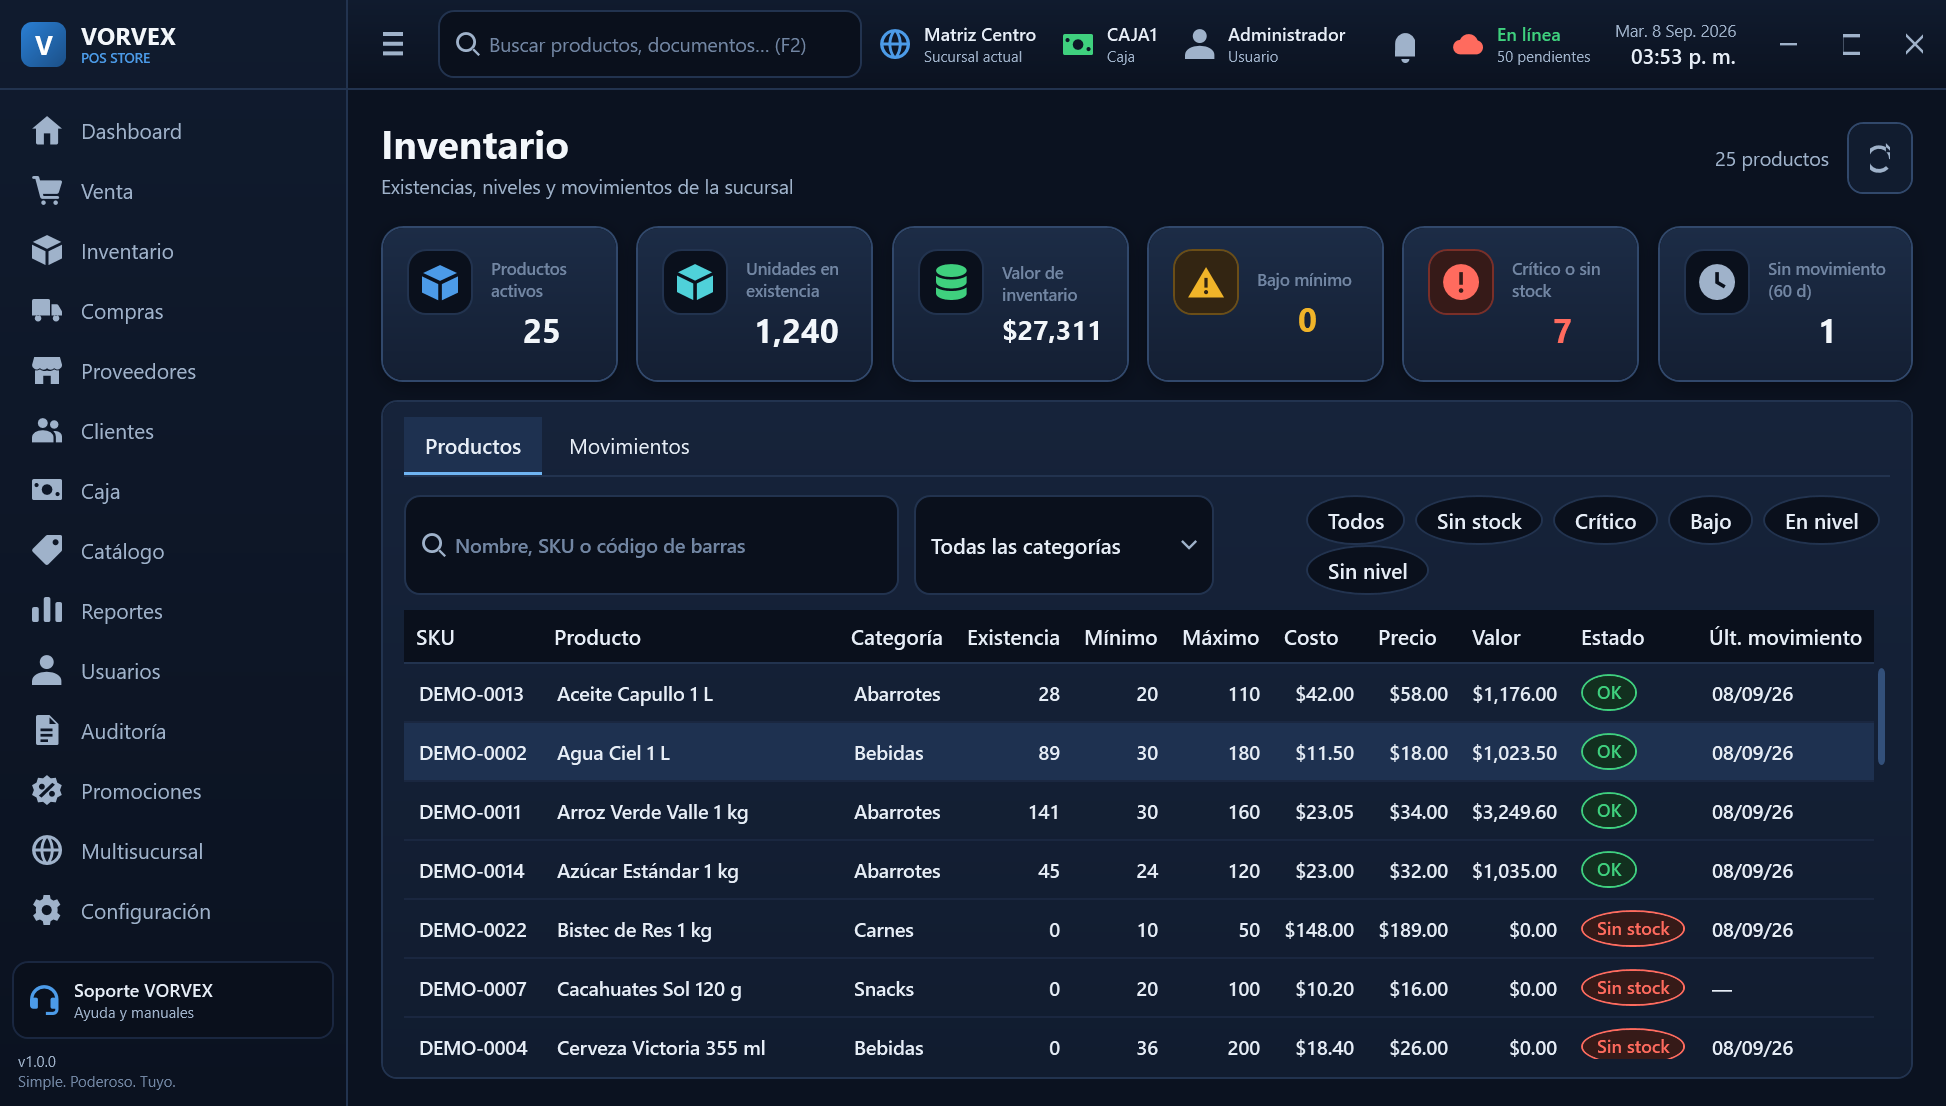Select the Sin nivel filter chip

[x=1367, y=571]
